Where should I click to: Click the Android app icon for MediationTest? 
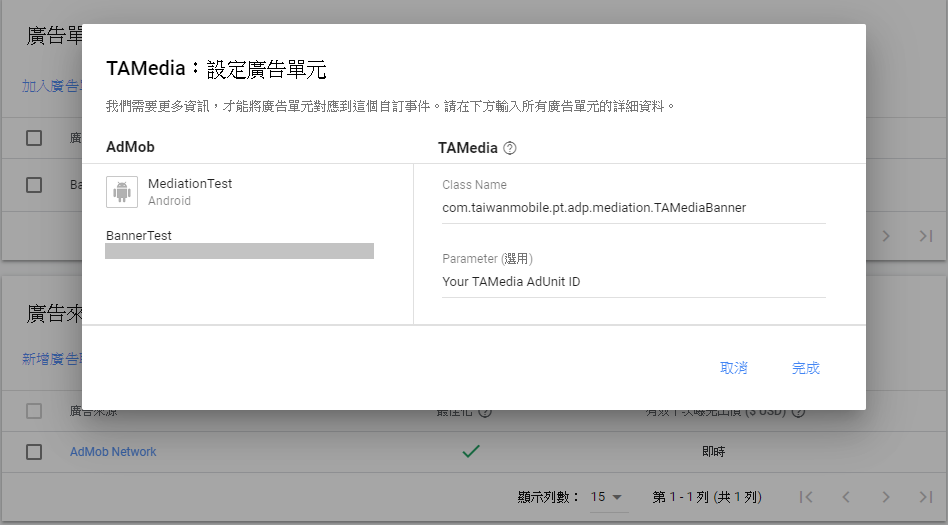pos(122,192)
